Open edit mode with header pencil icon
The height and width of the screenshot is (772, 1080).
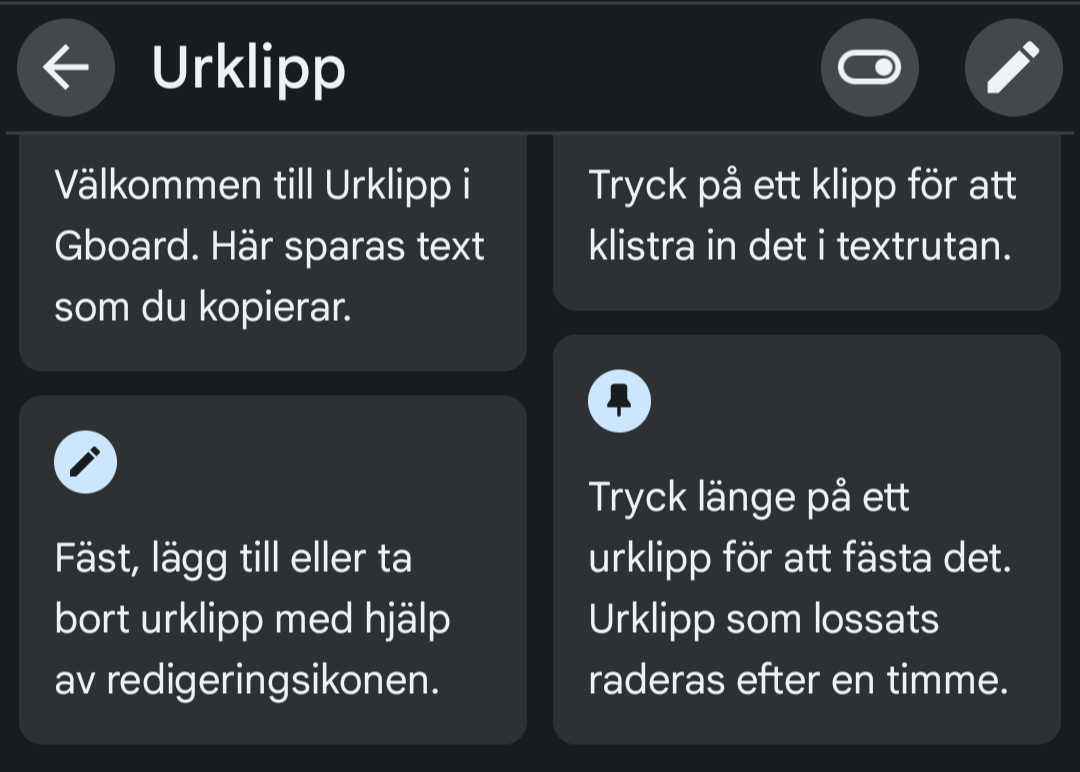pos(1013,67)
